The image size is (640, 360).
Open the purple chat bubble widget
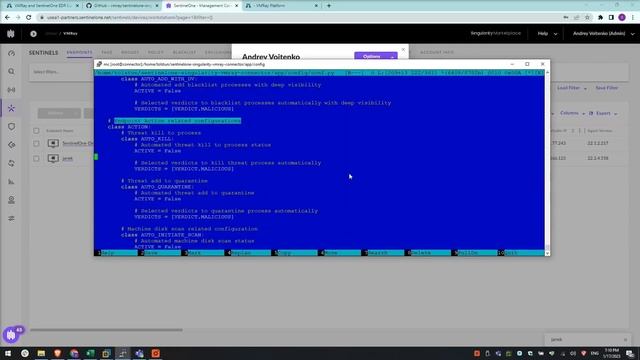click(11, 335)
